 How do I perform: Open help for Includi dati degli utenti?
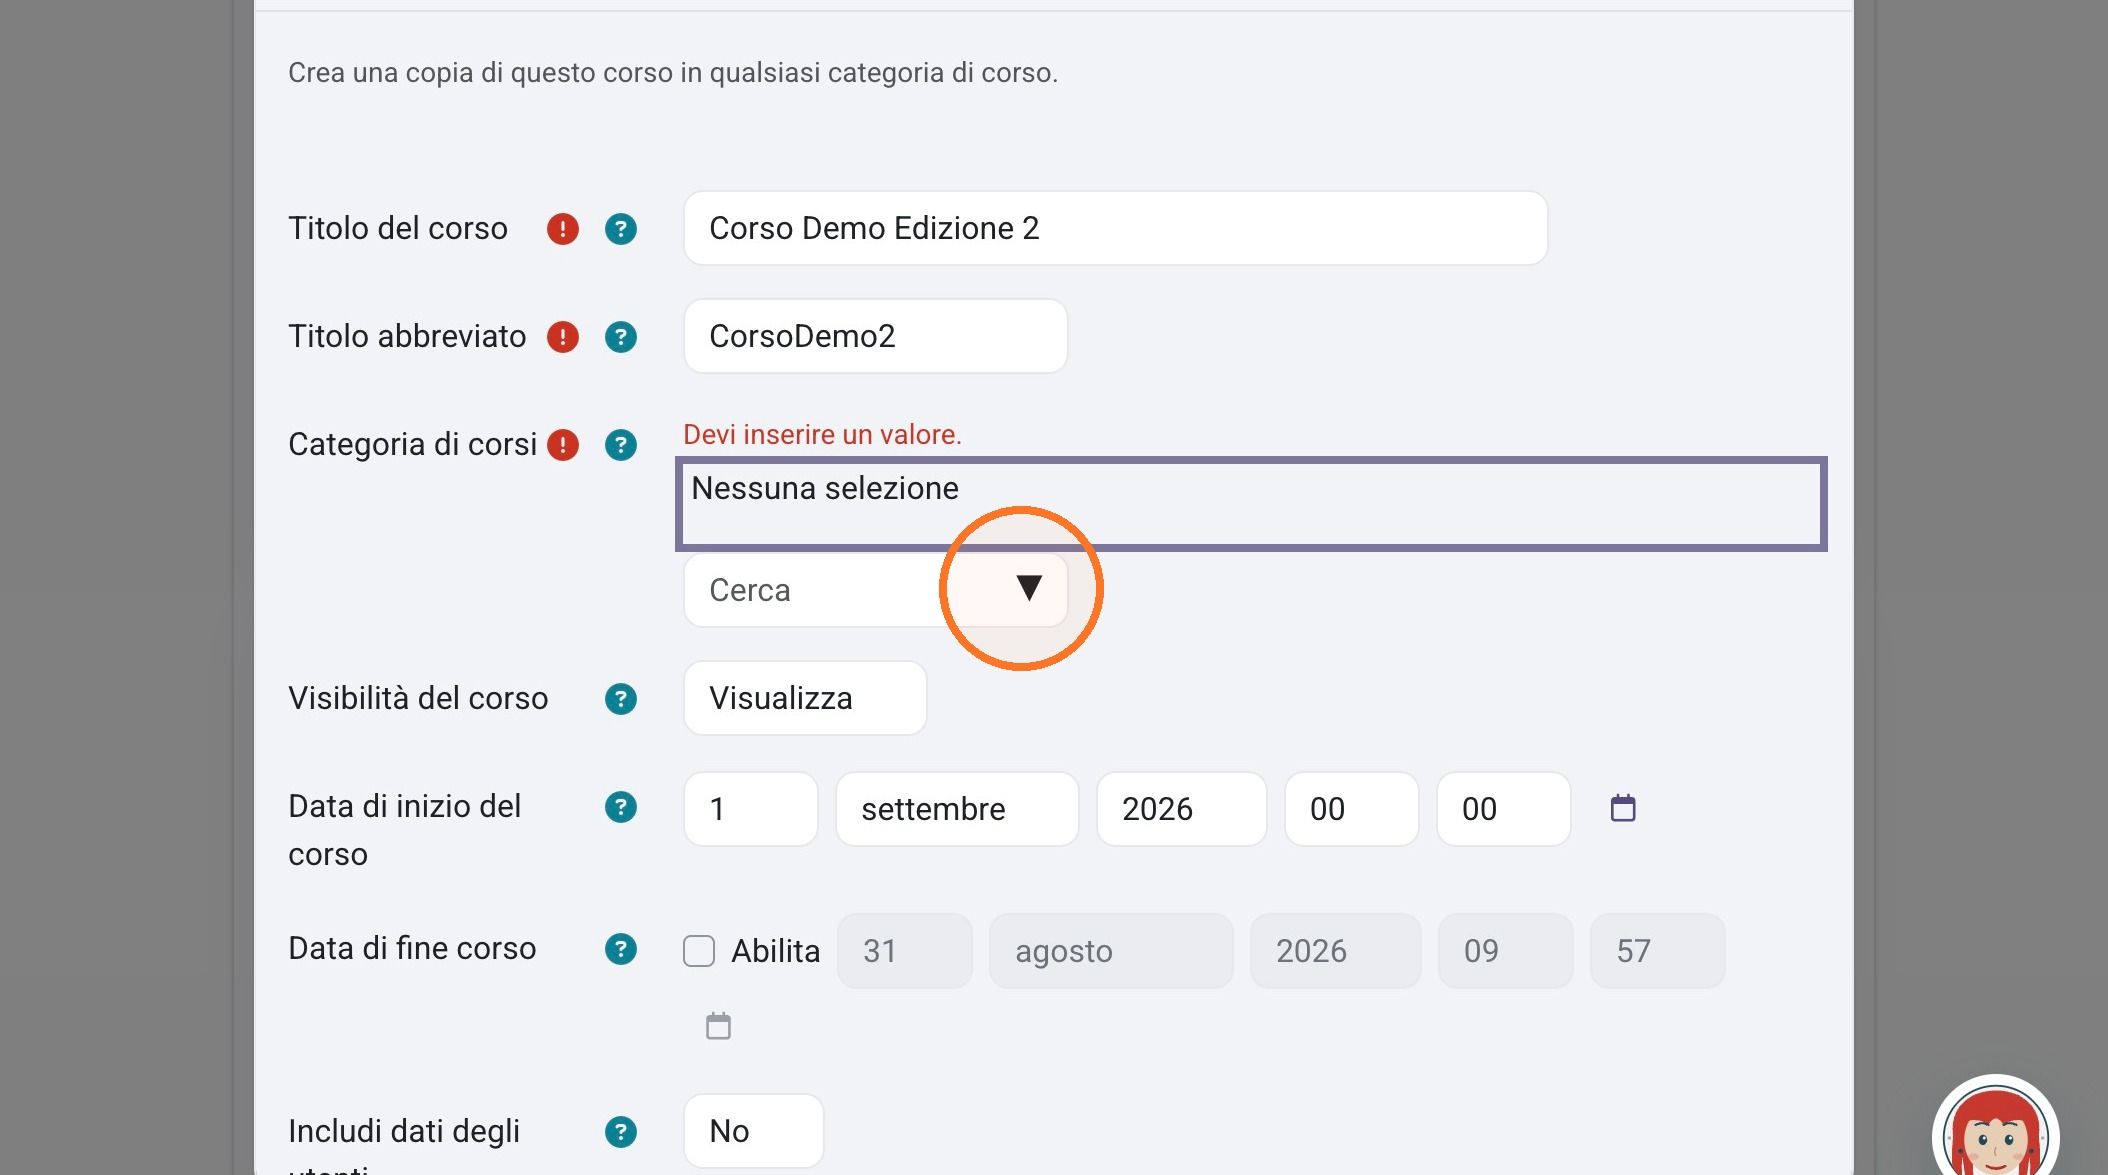621,1132
